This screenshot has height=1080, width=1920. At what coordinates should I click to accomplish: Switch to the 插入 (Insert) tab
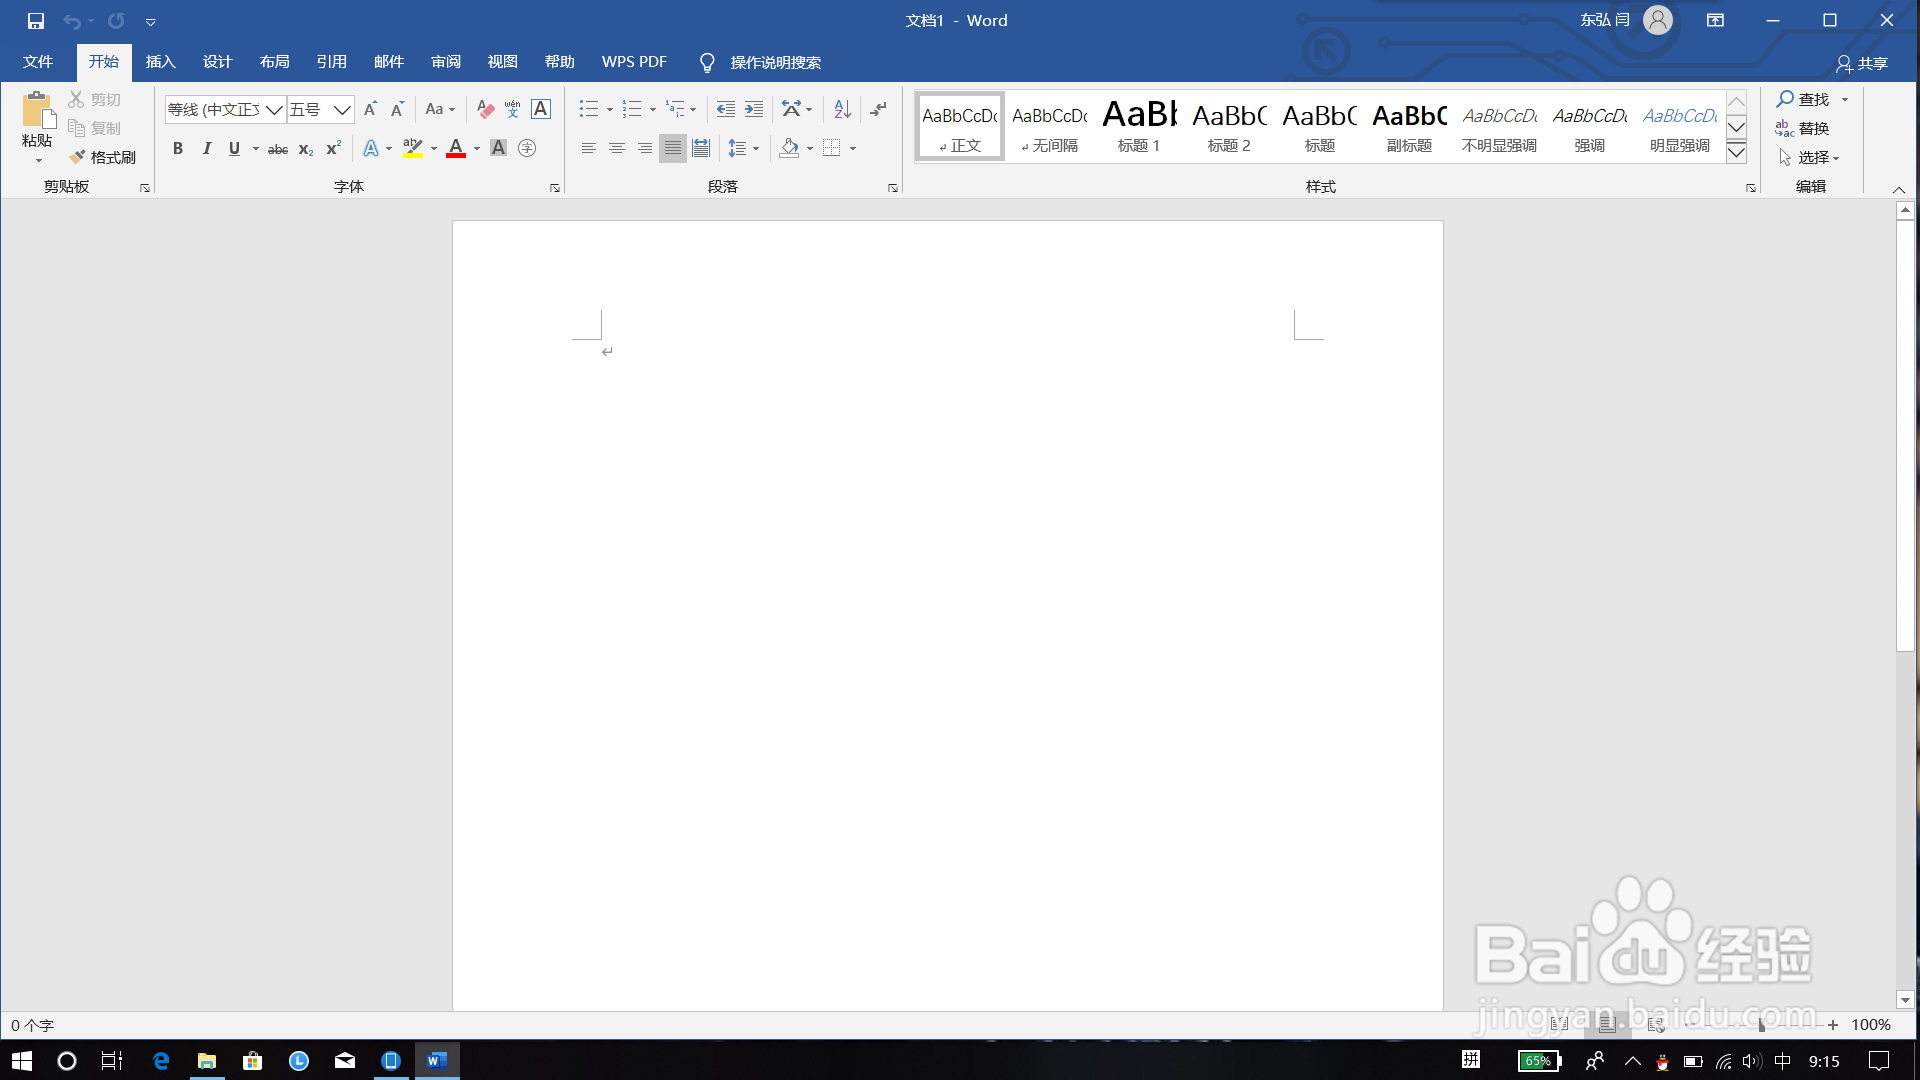pyautogui.click(x=161, y=62)
